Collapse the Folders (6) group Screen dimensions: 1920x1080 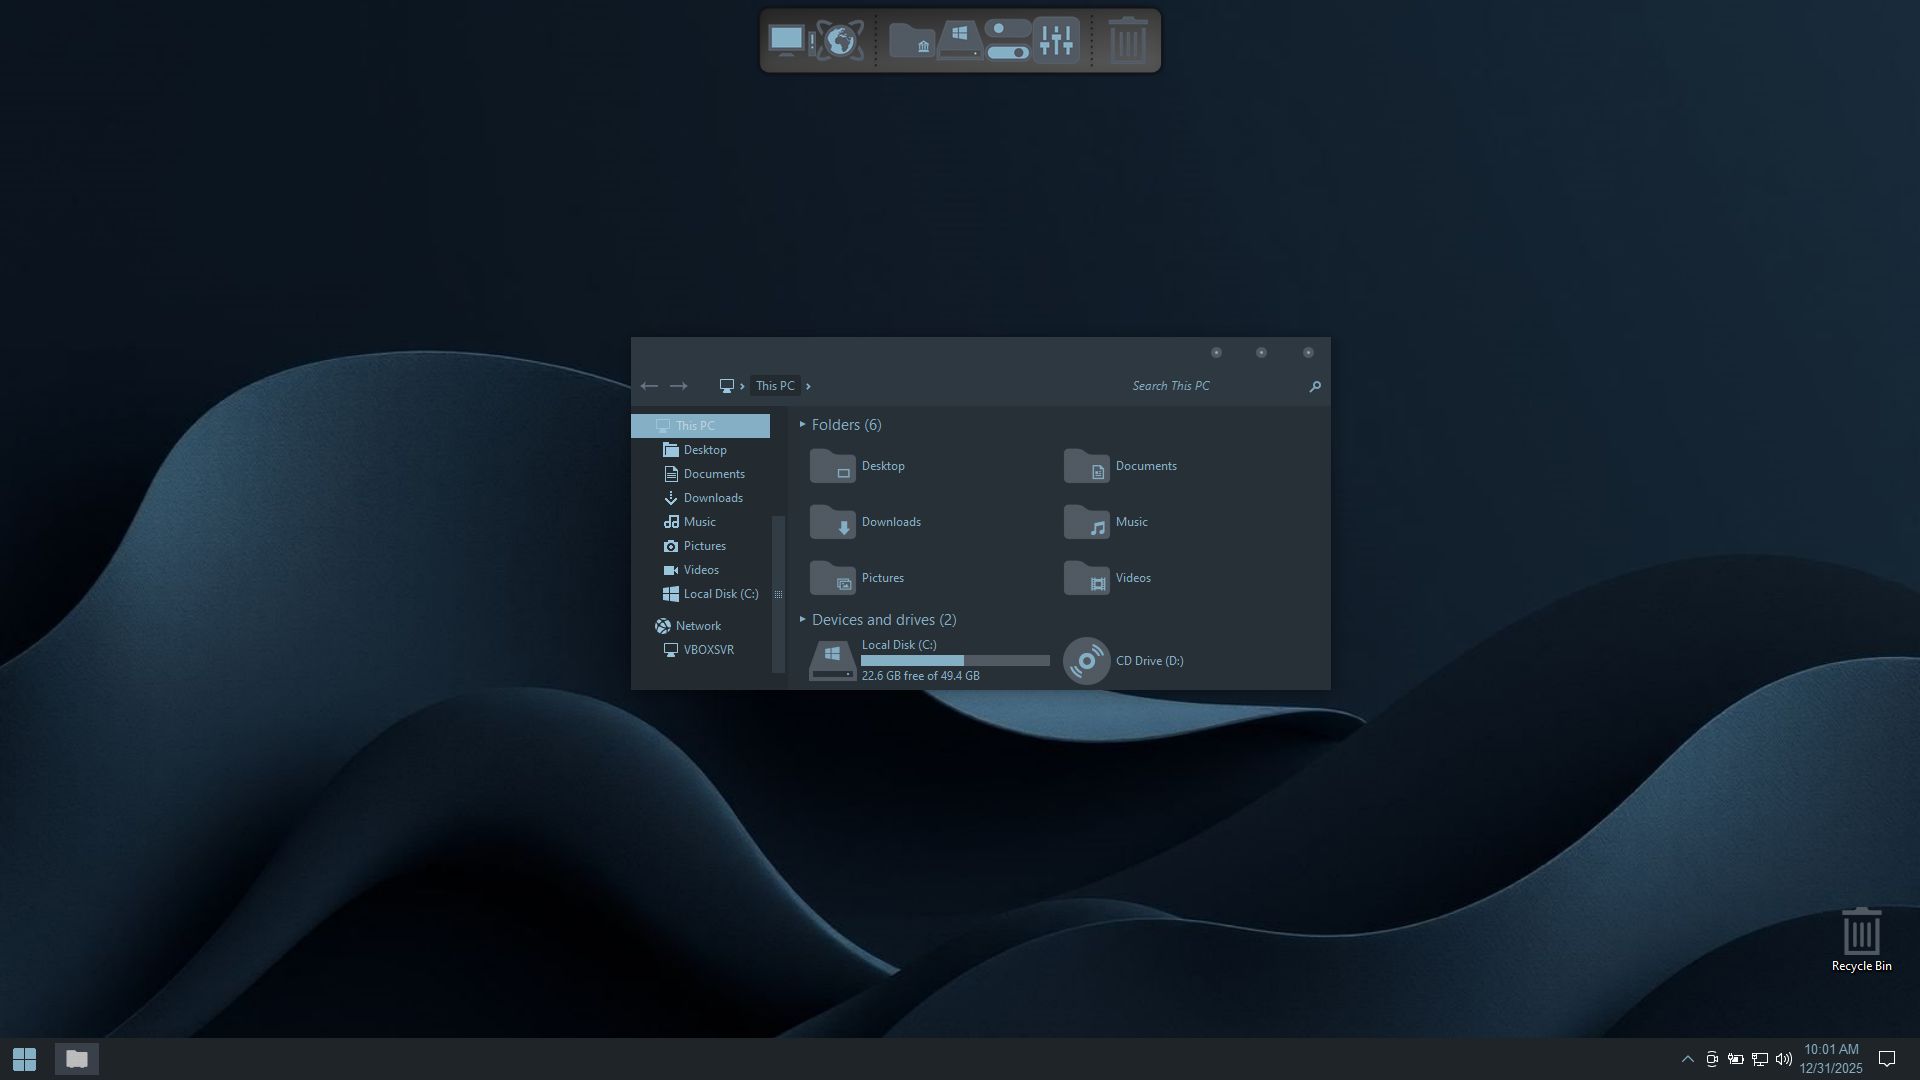click(x=802, y=425)
